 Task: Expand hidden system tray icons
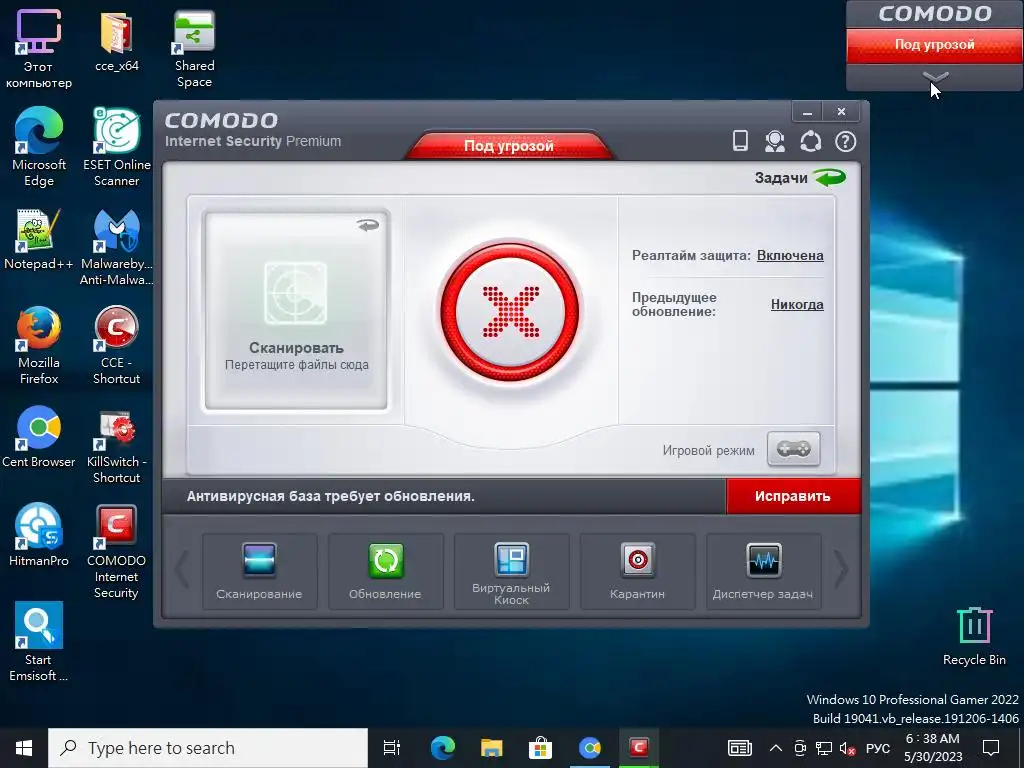[775, 748]
